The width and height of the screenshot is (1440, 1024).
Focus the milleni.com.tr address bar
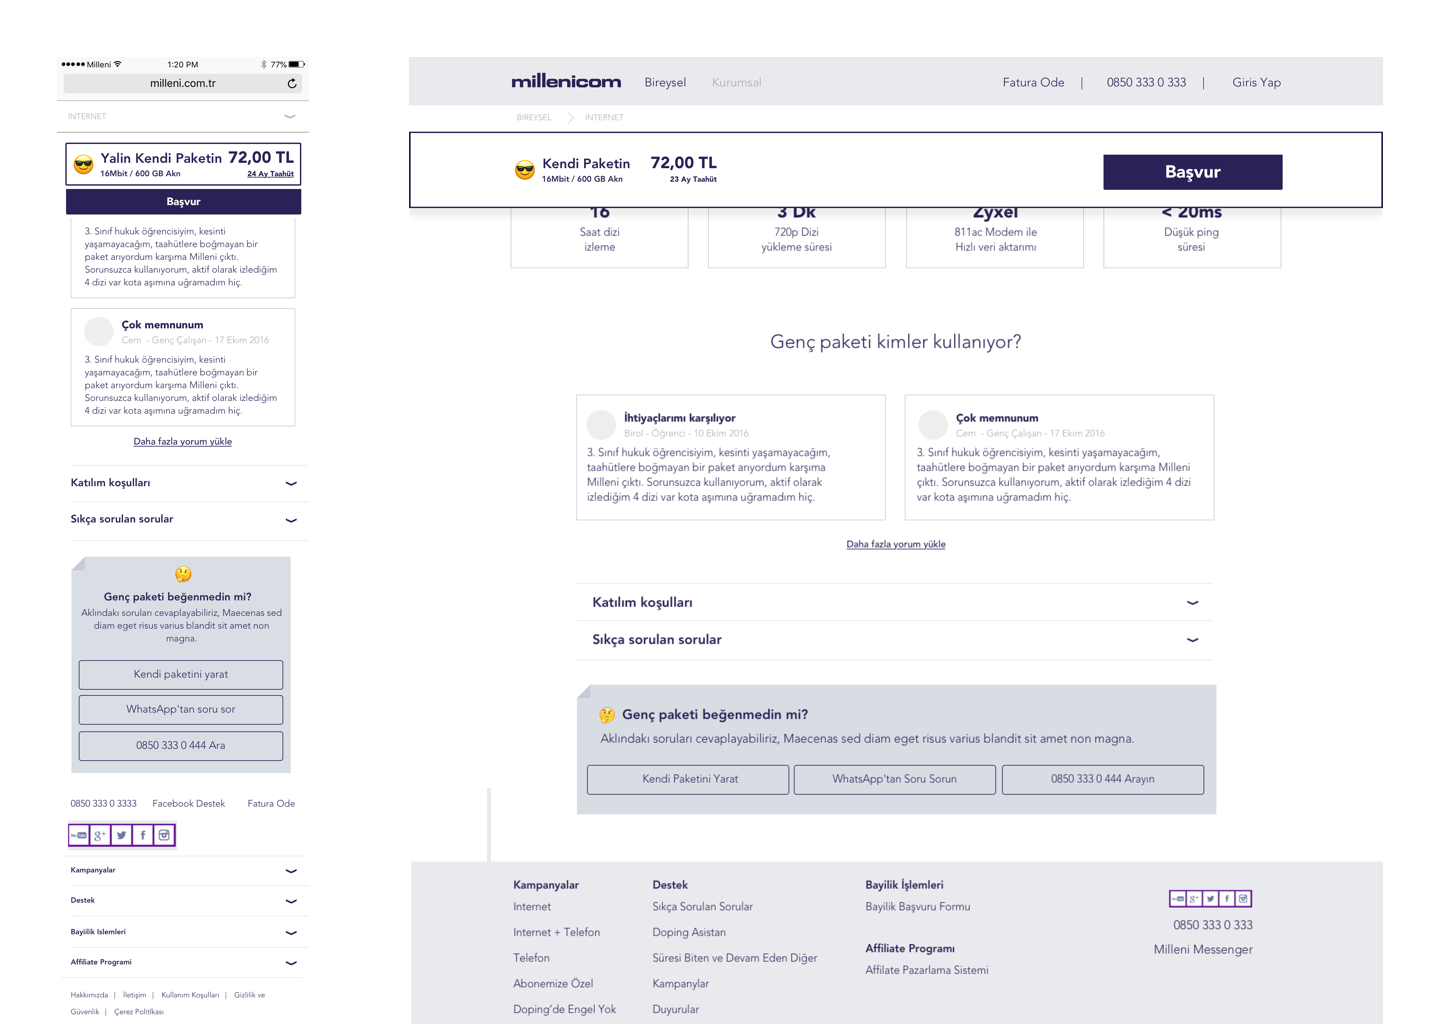click(x=183, y=84)
